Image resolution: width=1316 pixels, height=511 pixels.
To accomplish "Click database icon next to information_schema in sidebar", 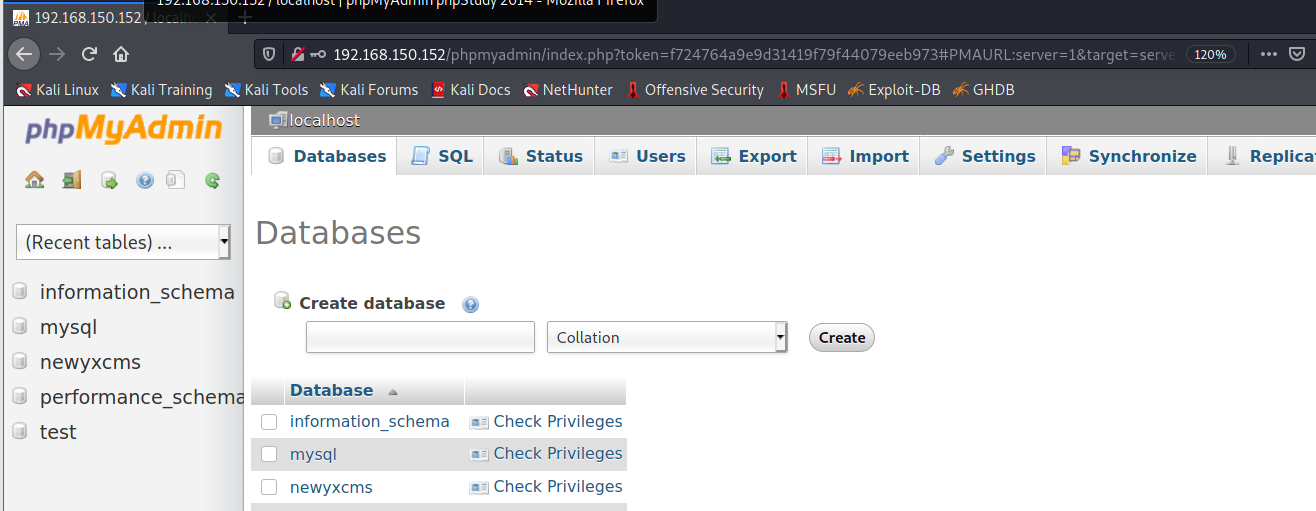I will 20,292.
